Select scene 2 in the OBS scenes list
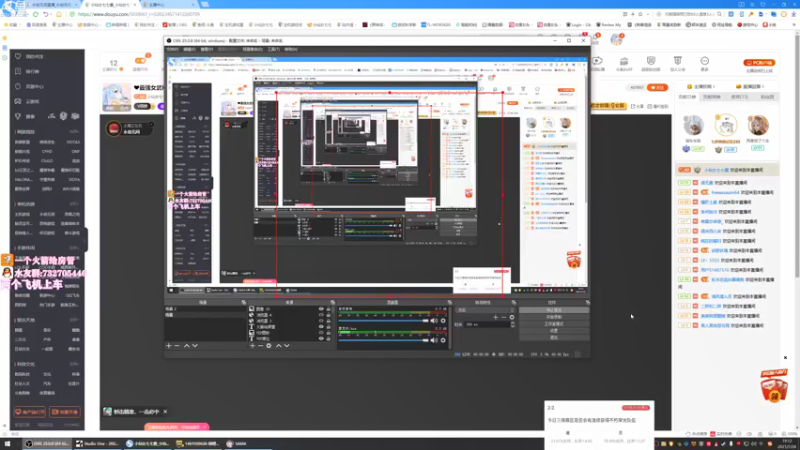The image size is (800, 450). 205,309
